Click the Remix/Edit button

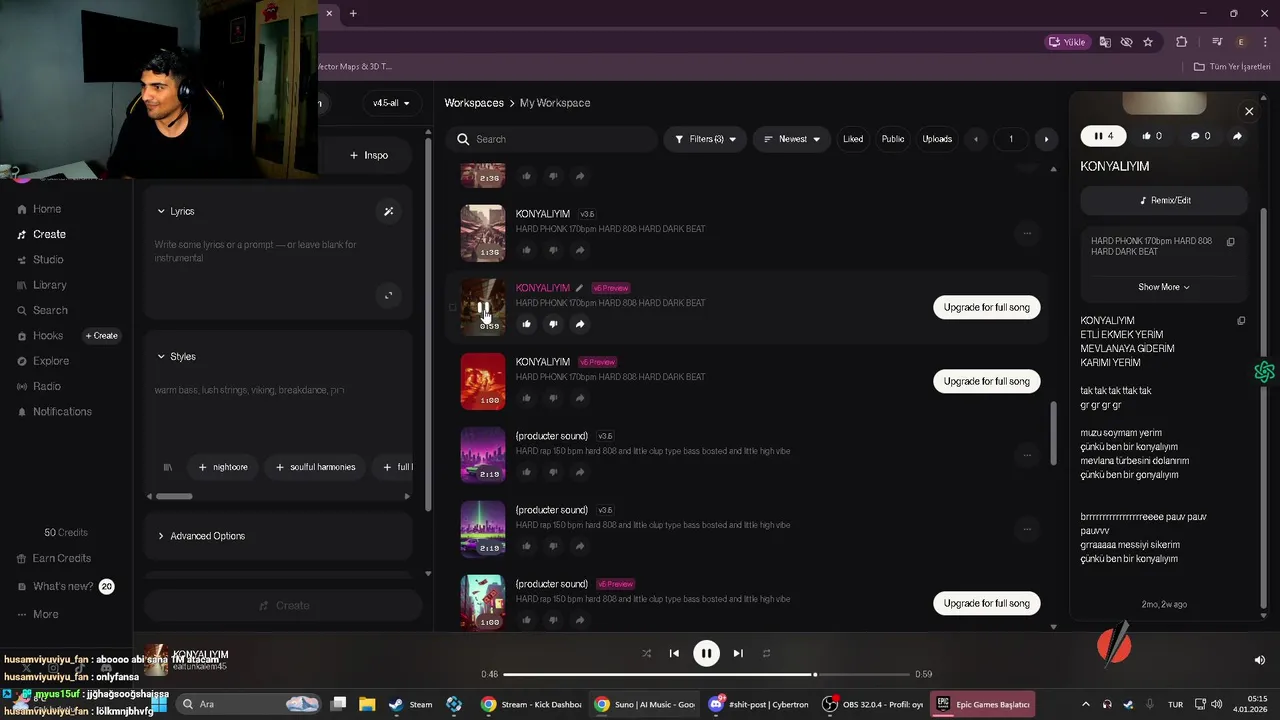(1164, 200)
